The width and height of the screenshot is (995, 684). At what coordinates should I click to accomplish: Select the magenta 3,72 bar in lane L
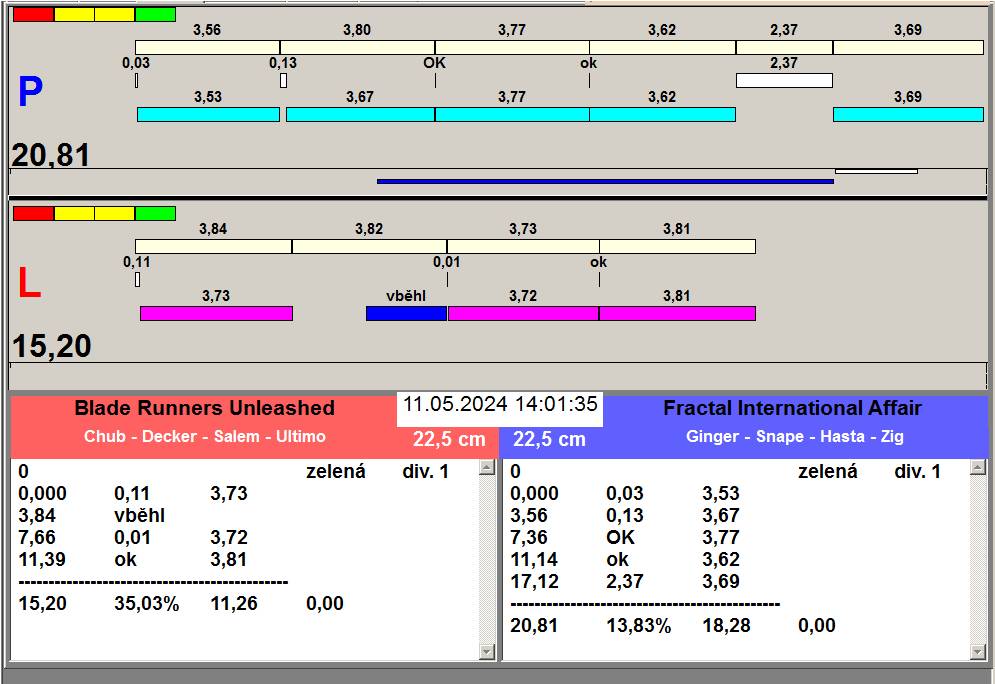(524, 313)
